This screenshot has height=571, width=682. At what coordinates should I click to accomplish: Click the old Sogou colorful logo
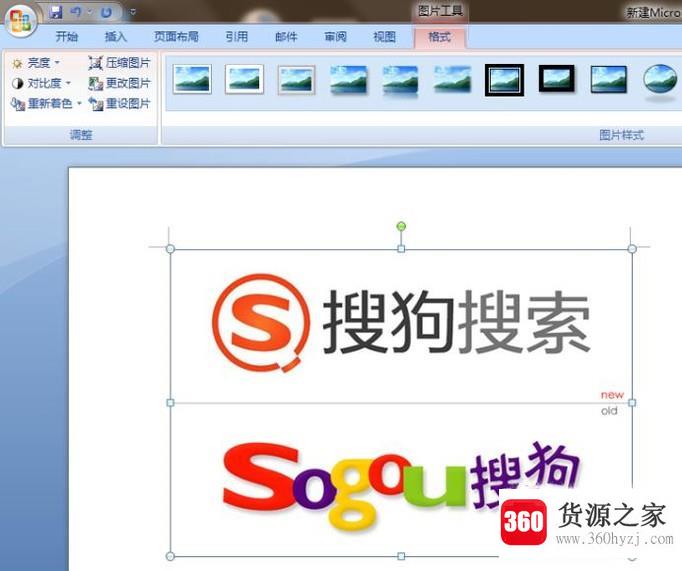(401, 485)
